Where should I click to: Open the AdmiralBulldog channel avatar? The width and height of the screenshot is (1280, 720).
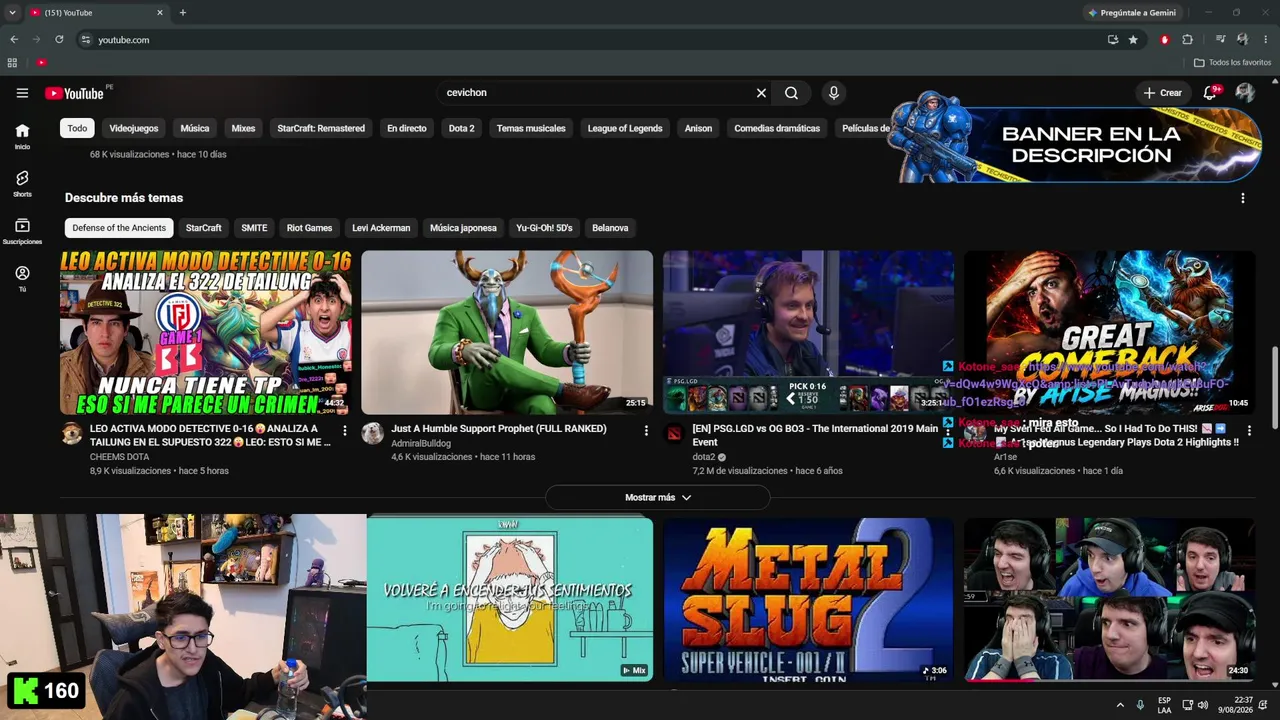pos(372,433)
